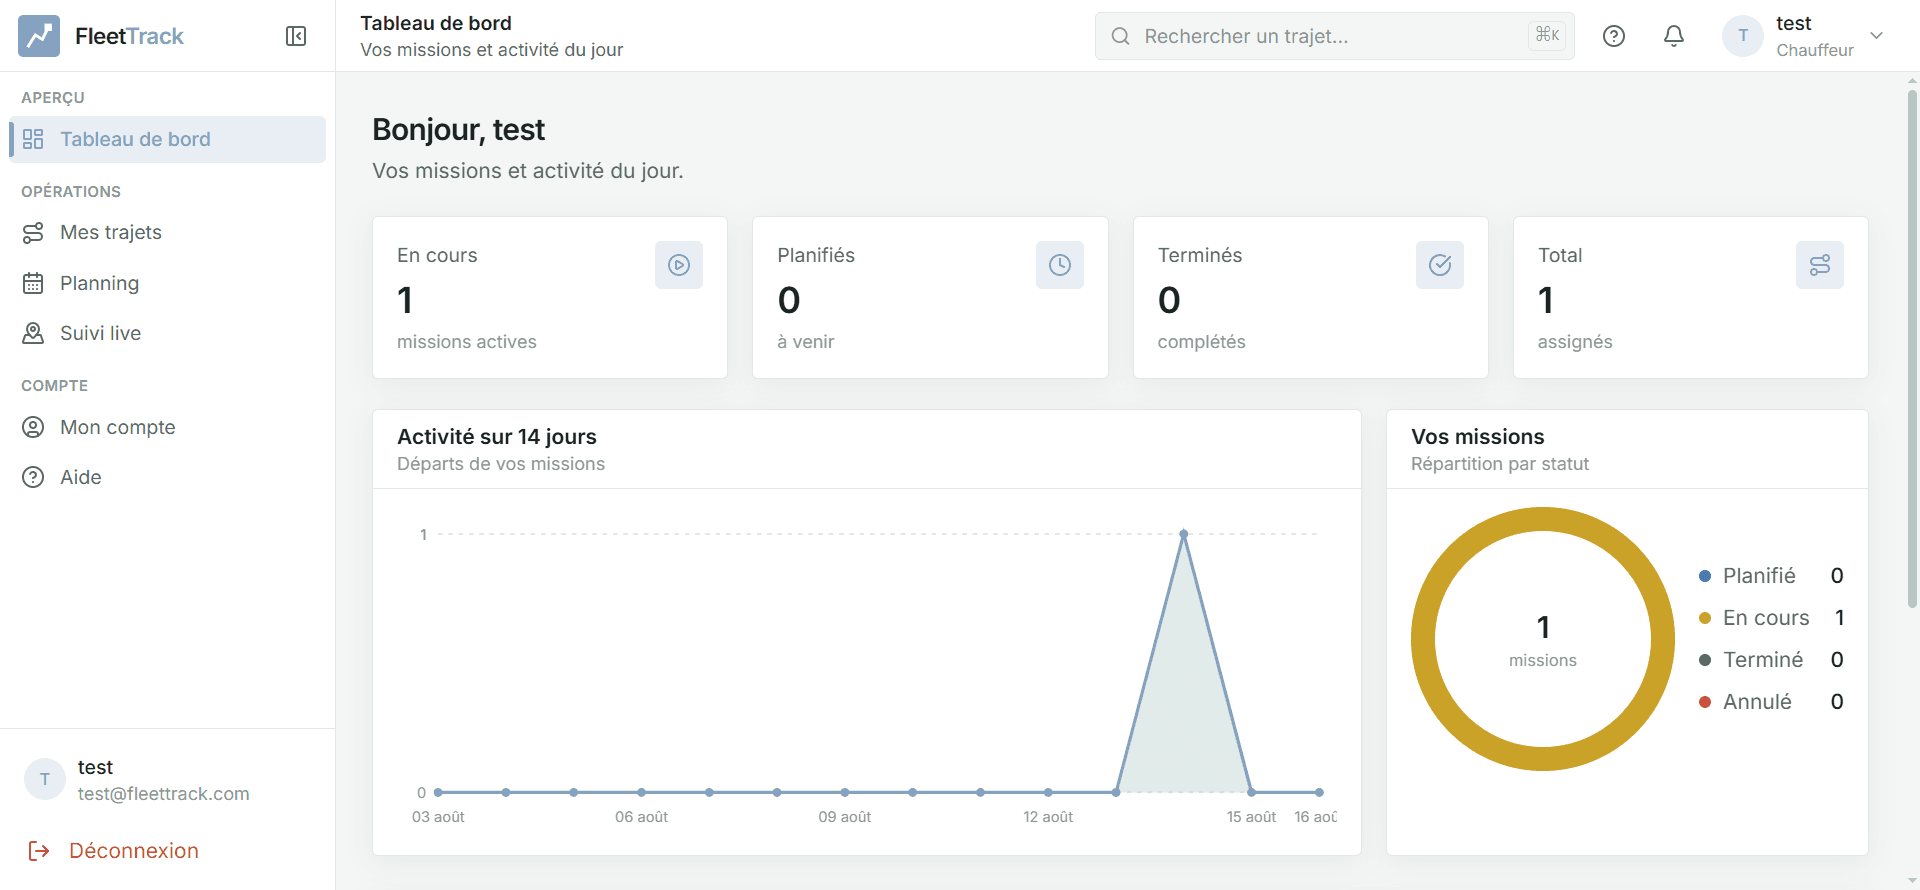Open Mes trajets in sidebar

coord(168,232)
